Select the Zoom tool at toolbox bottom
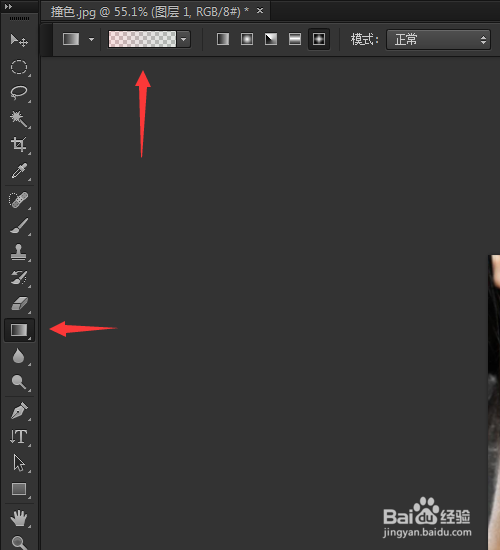This screenshot has height=550, width=500. click(19, 543)
